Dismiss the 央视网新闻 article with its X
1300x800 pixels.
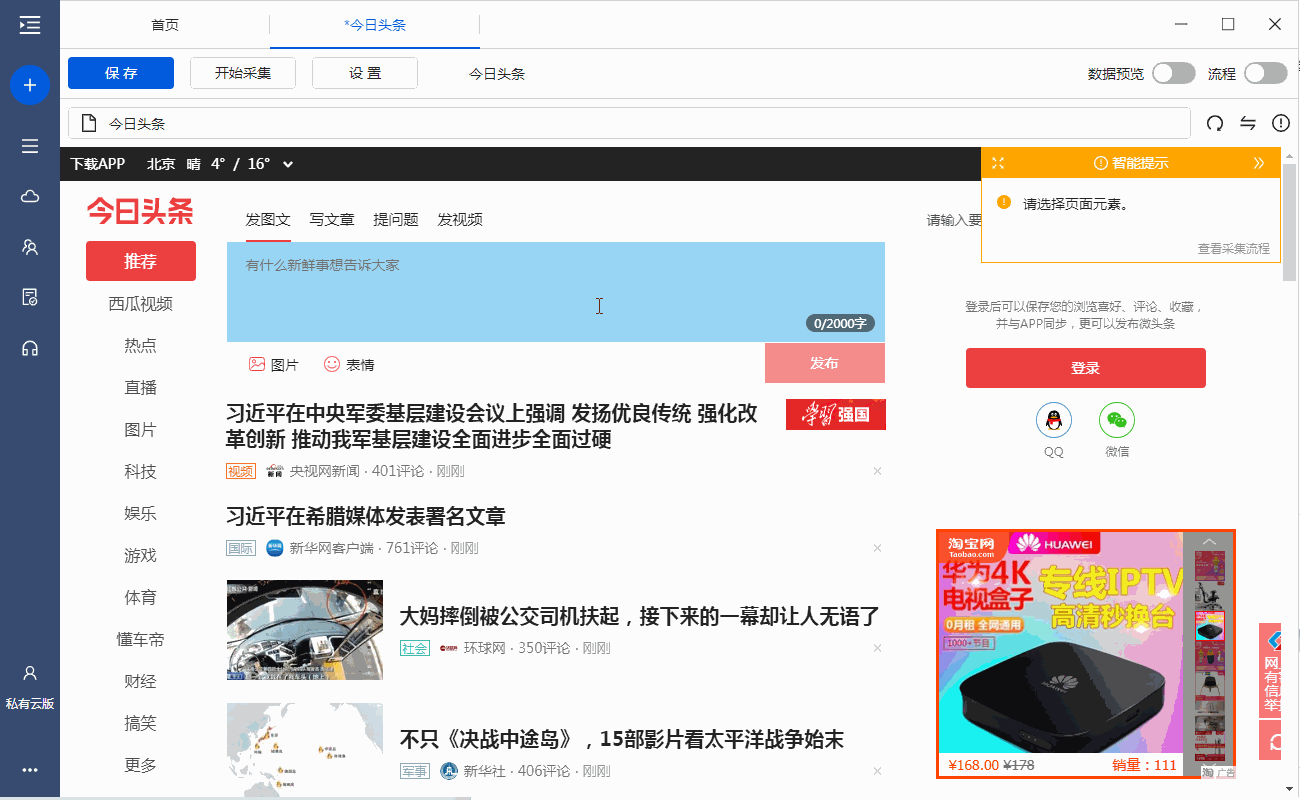(x=877, y=471)
